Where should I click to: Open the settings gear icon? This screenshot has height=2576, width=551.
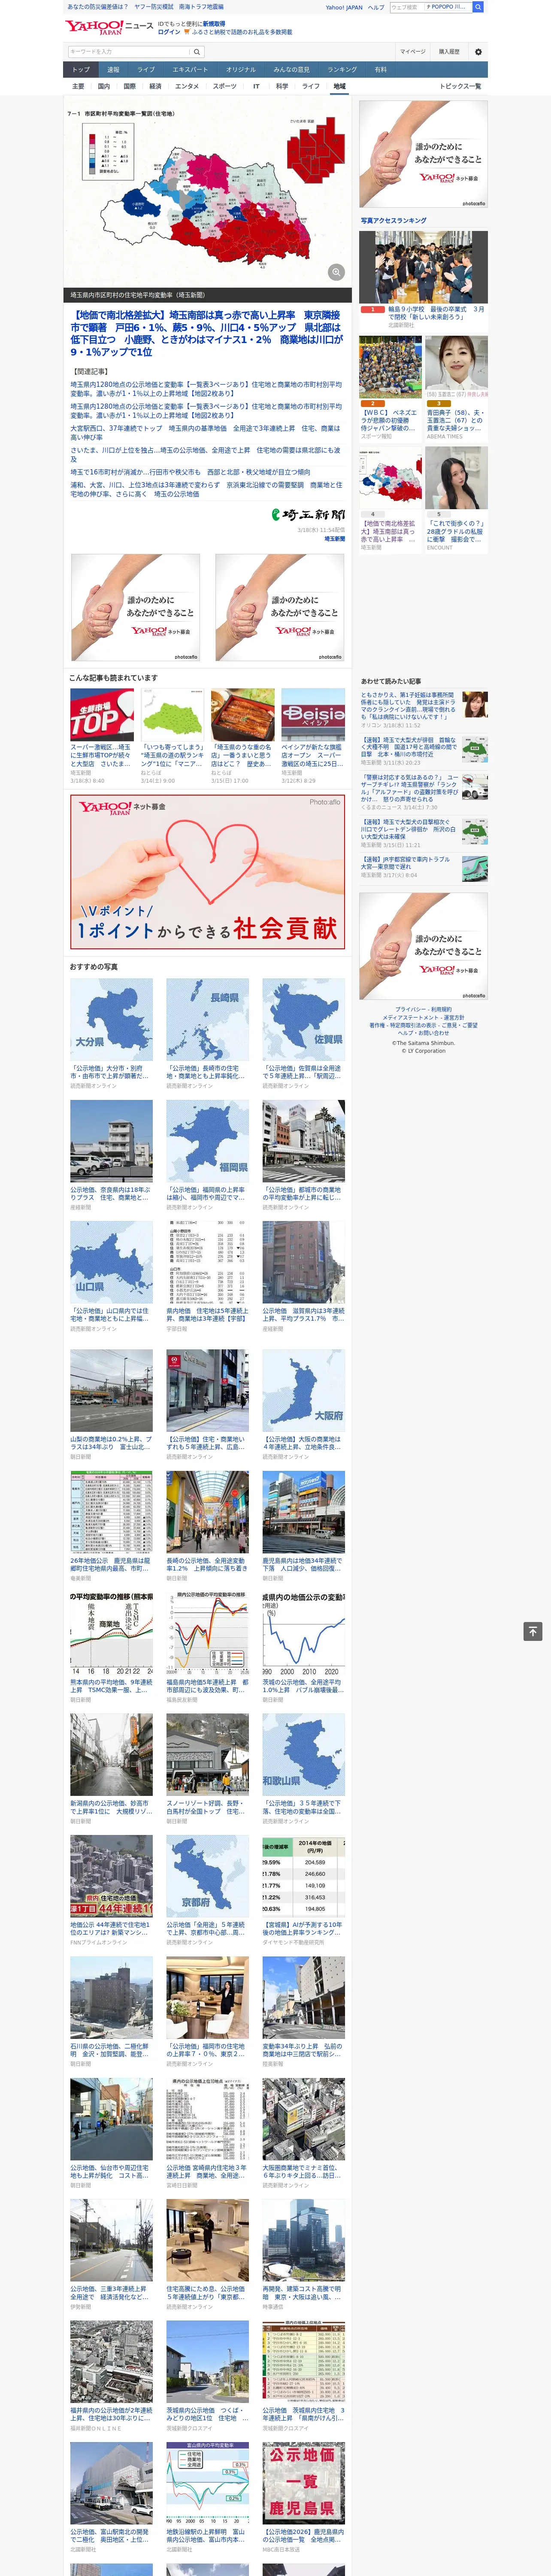click(478, 52)
